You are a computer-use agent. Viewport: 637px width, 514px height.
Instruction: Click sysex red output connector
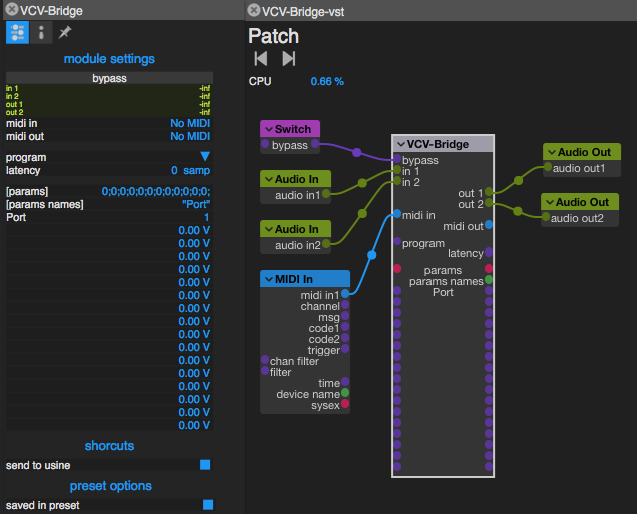pyautogui.click(x=345, y=403)
